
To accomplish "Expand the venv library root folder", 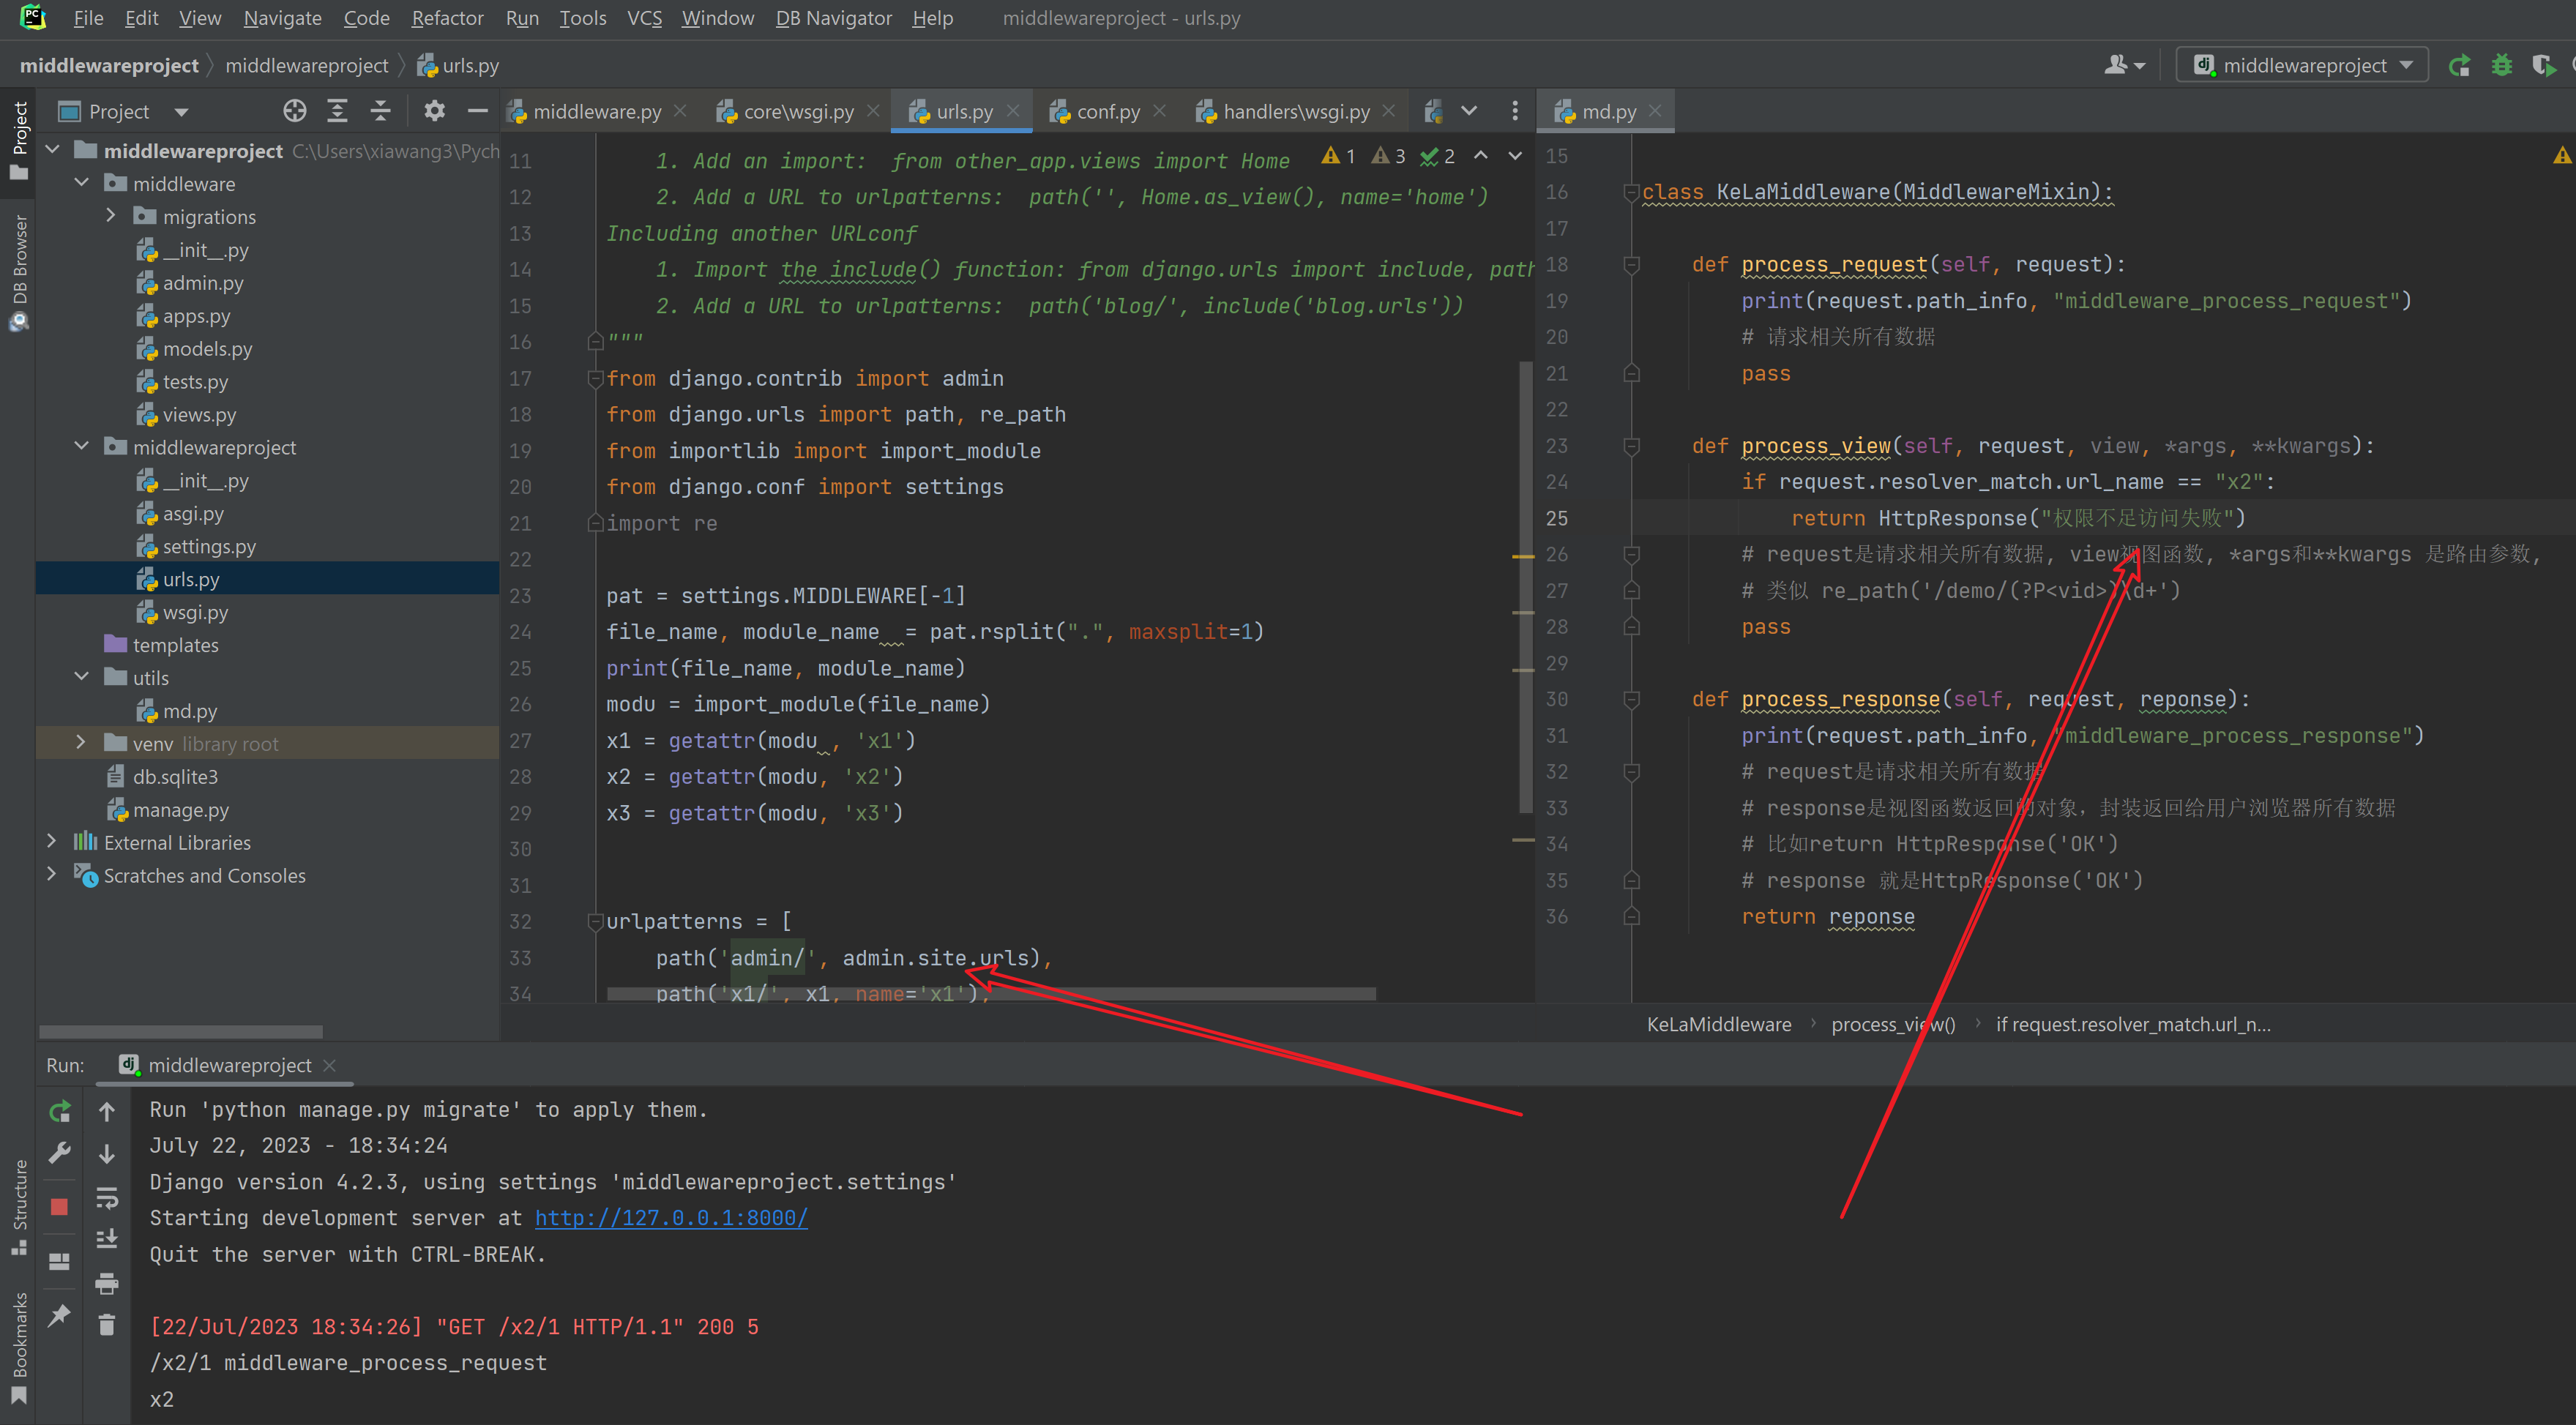I will click(x=81, y=742).
